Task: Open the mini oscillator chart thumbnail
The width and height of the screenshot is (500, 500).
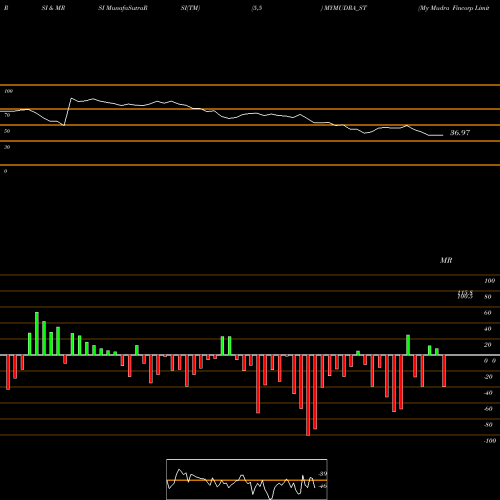Action: click(x=247, y=479)
